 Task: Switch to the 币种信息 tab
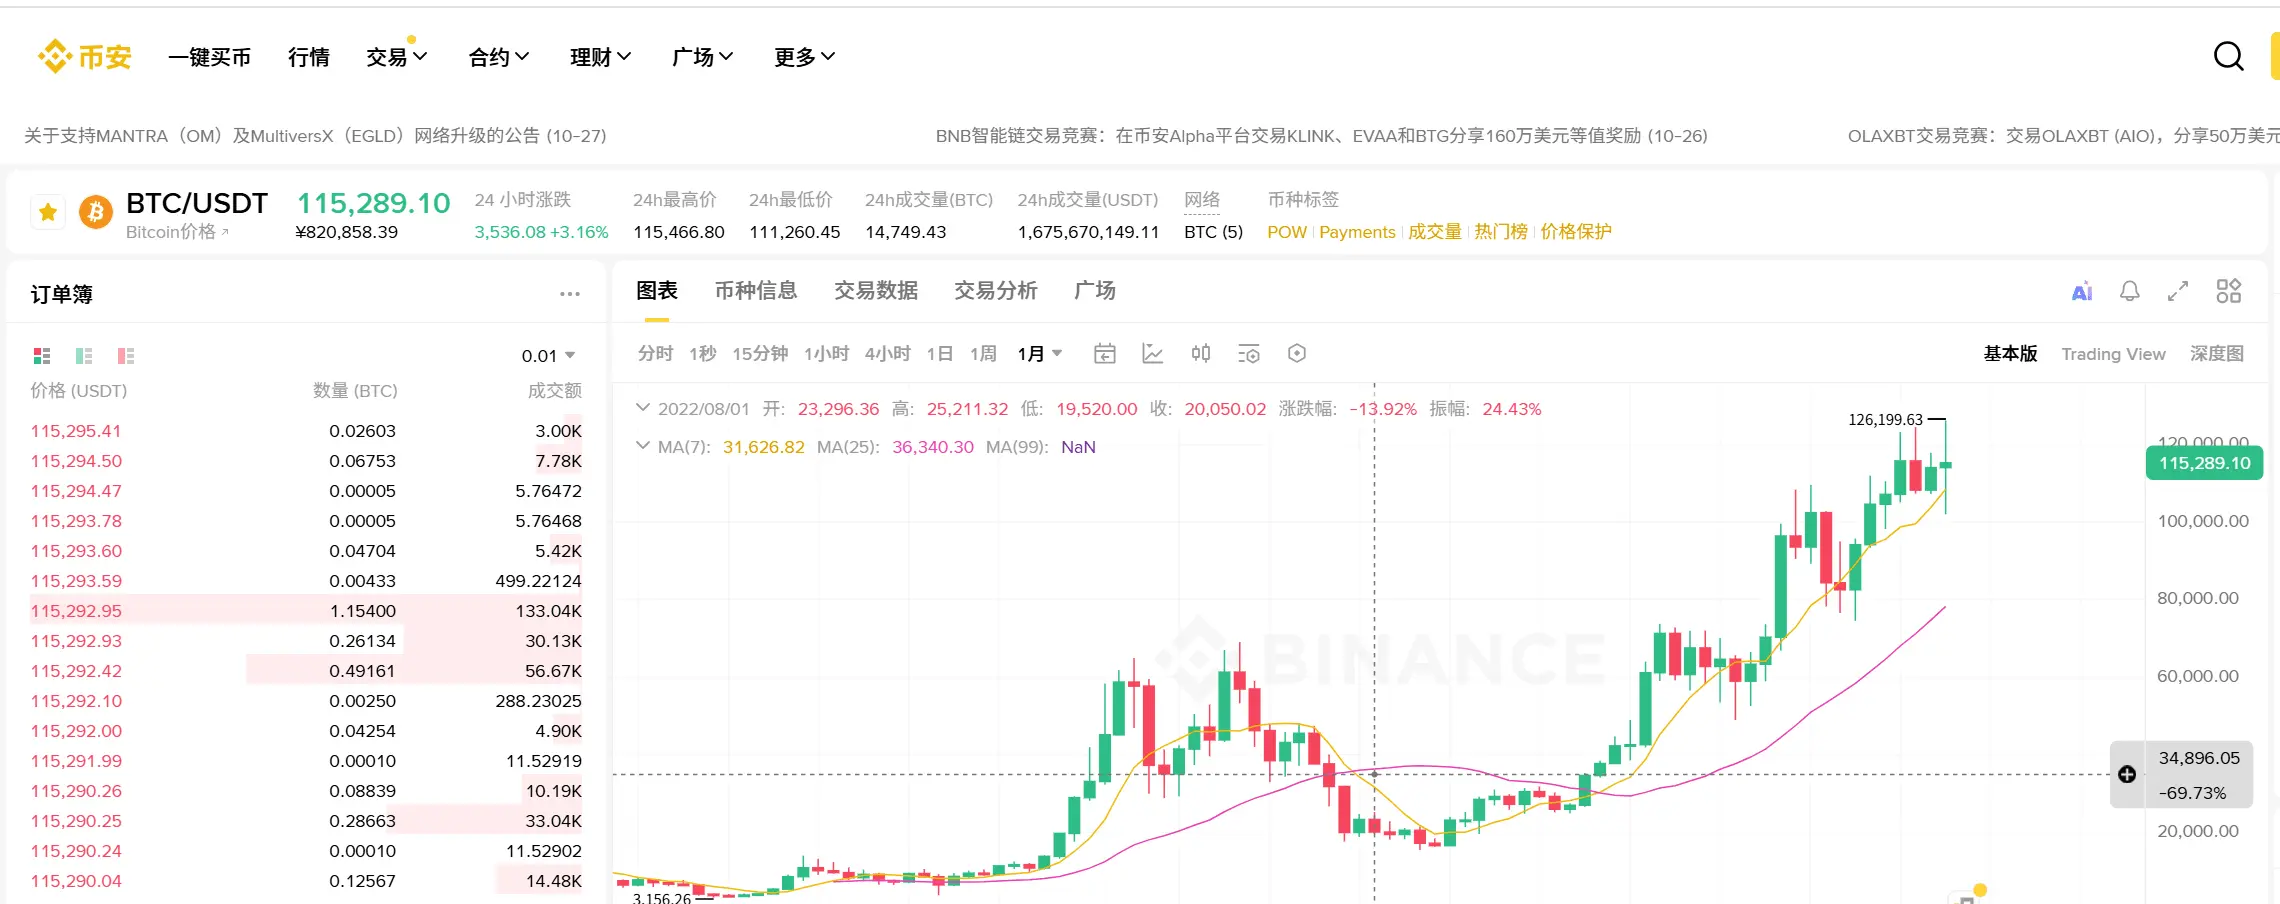point(756,290)
